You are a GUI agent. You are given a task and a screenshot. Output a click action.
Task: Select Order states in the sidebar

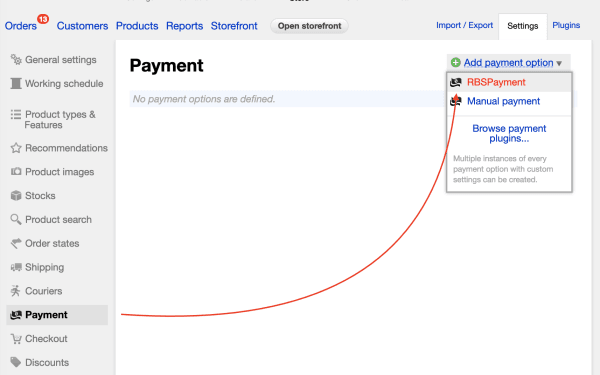click(x=52, y=243)
